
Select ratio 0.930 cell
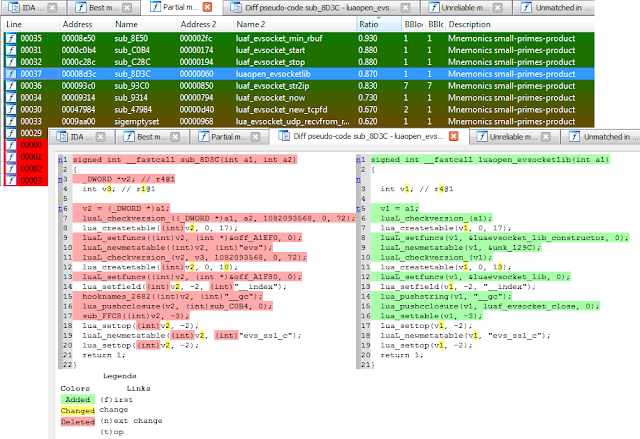coord(368,38)
